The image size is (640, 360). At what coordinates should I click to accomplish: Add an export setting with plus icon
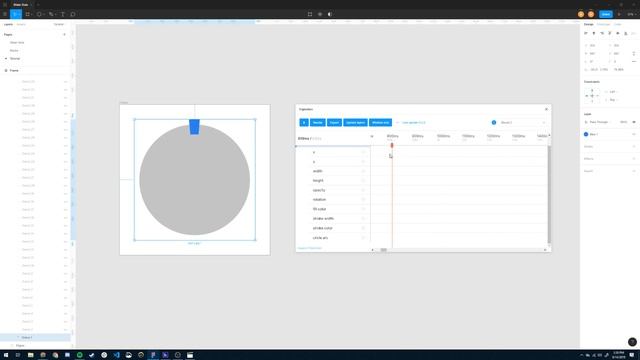click(634, 171)
